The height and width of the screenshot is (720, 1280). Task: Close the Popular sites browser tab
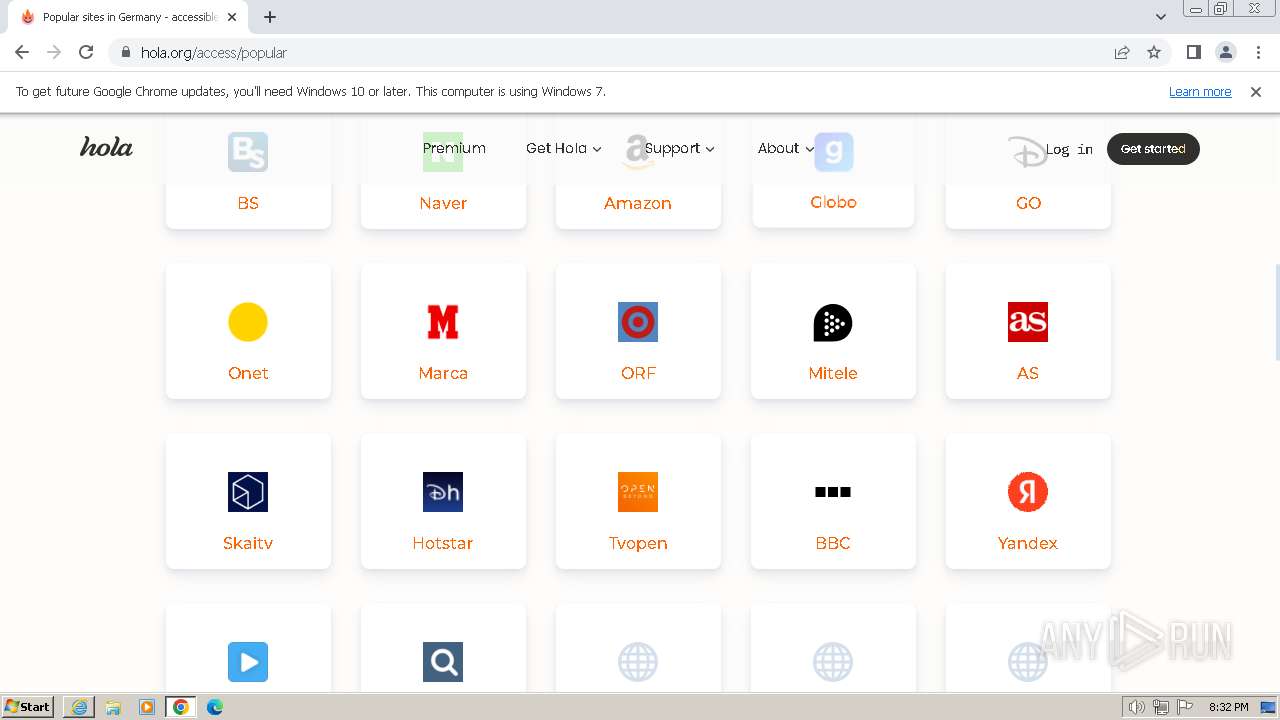tap(232, 17)
